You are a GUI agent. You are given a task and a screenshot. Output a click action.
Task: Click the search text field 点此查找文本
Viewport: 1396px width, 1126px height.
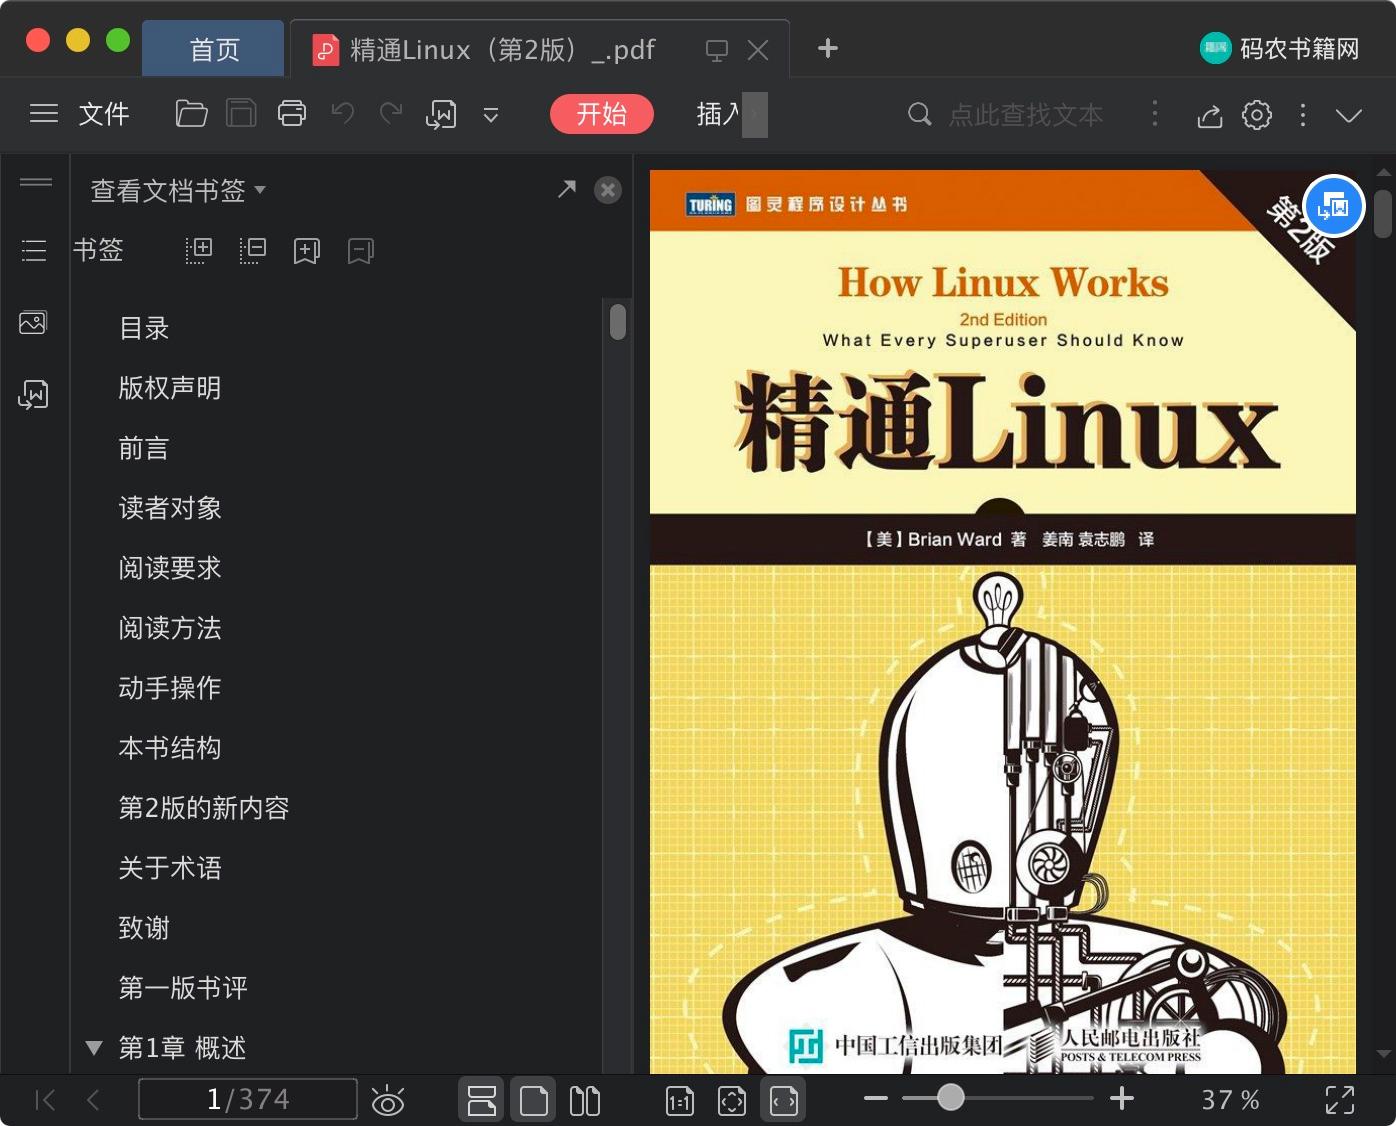click(1024, 115)
